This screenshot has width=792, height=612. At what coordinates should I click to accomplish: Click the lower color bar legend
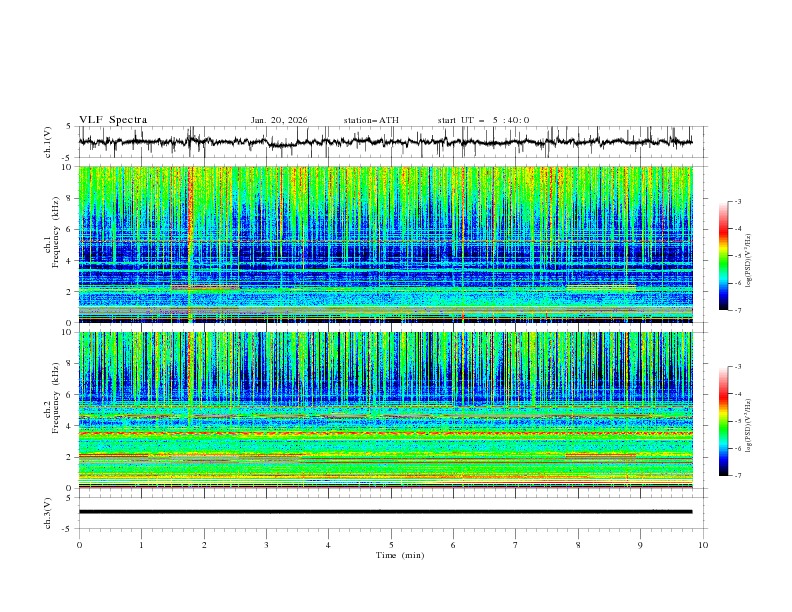click(724, 421)
